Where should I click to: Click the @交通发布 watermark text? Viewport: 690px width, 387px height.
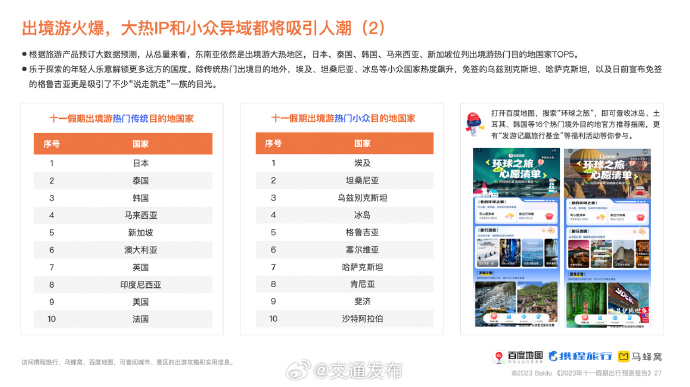pyautogui.click(x=358, y=370)
